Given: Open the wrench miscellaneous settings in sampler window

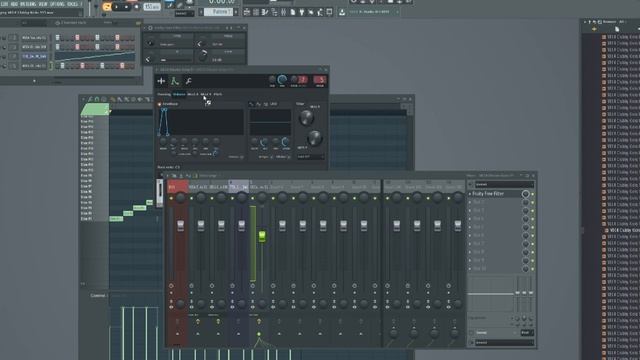Looking at the screenshot, I should point(189,81).
